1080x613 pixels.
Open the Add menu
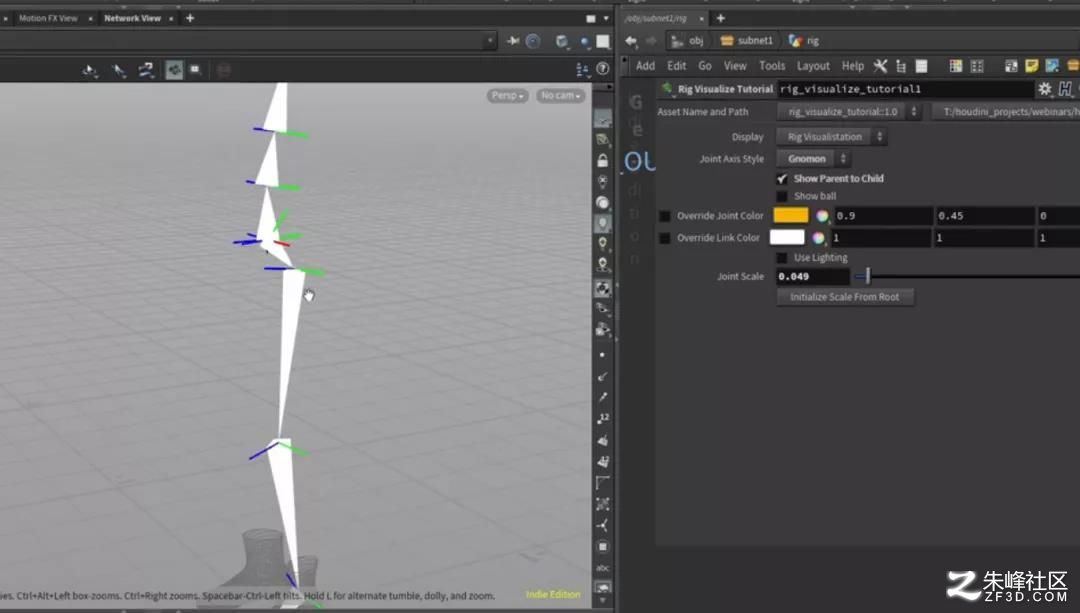coord(645,66)
